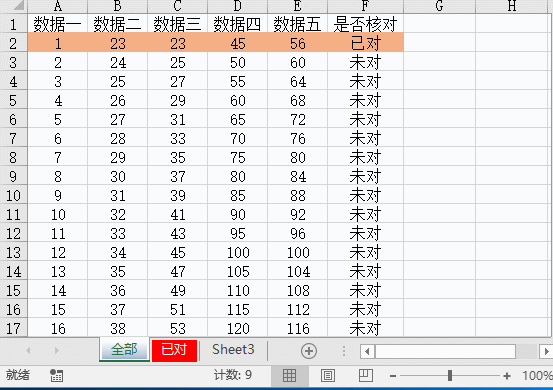Click cell A12 with value 11

tap(57, 233)
